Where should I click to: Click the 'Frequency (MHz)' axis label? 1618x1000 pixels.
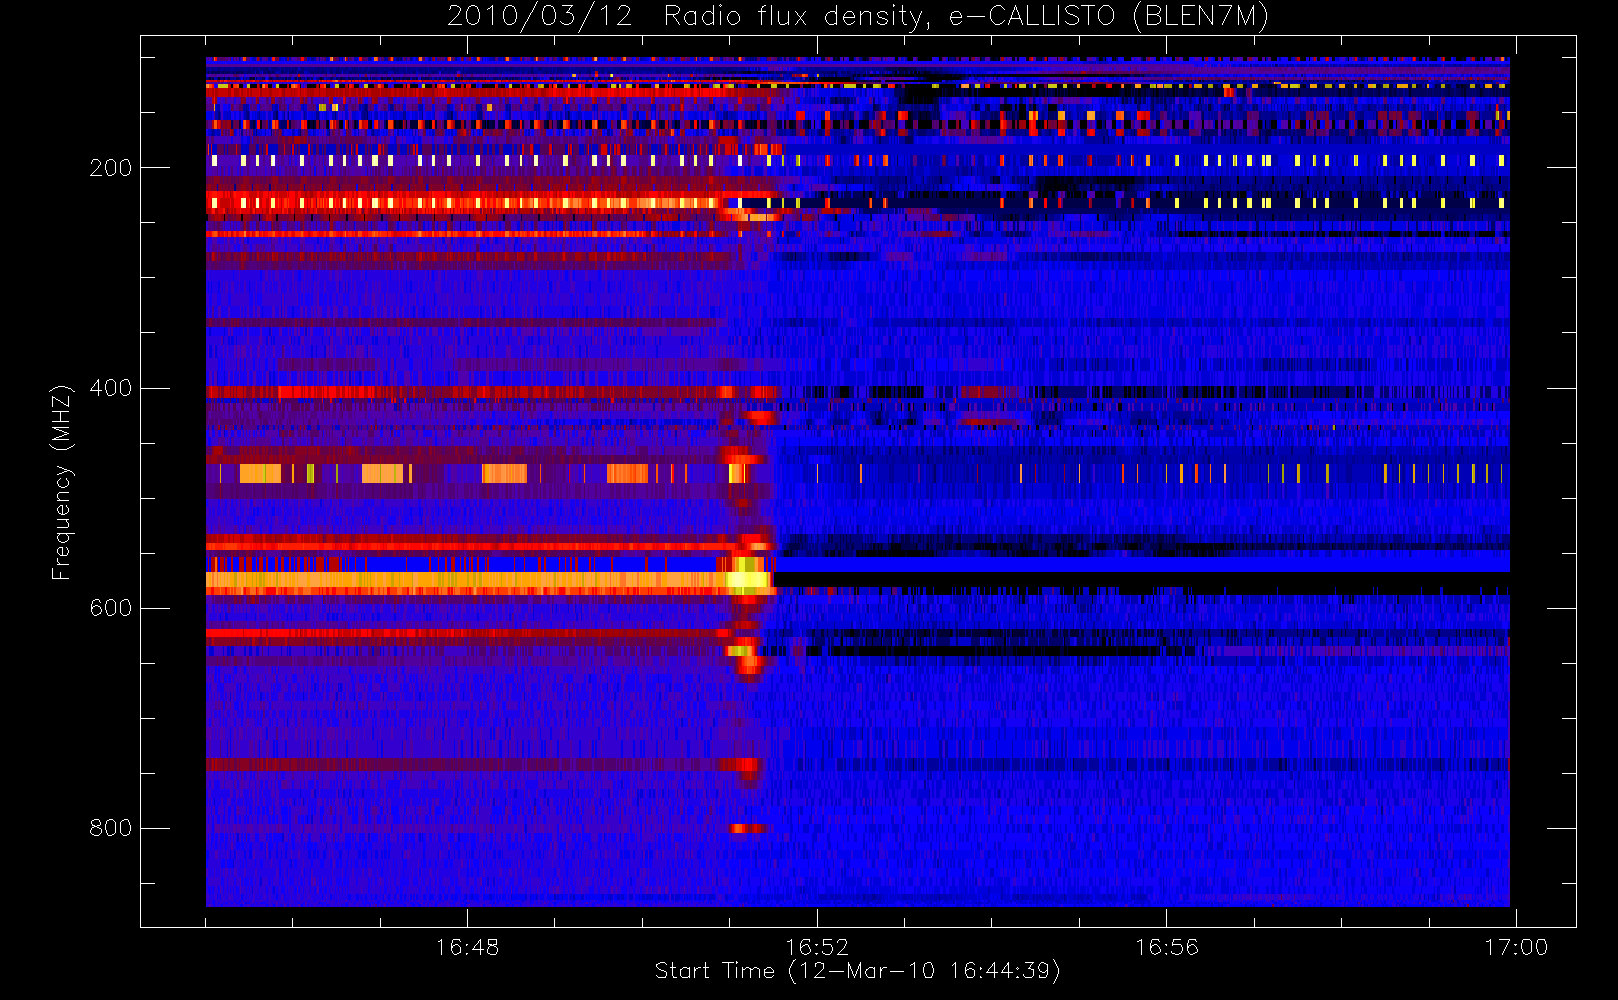[62, 482]
